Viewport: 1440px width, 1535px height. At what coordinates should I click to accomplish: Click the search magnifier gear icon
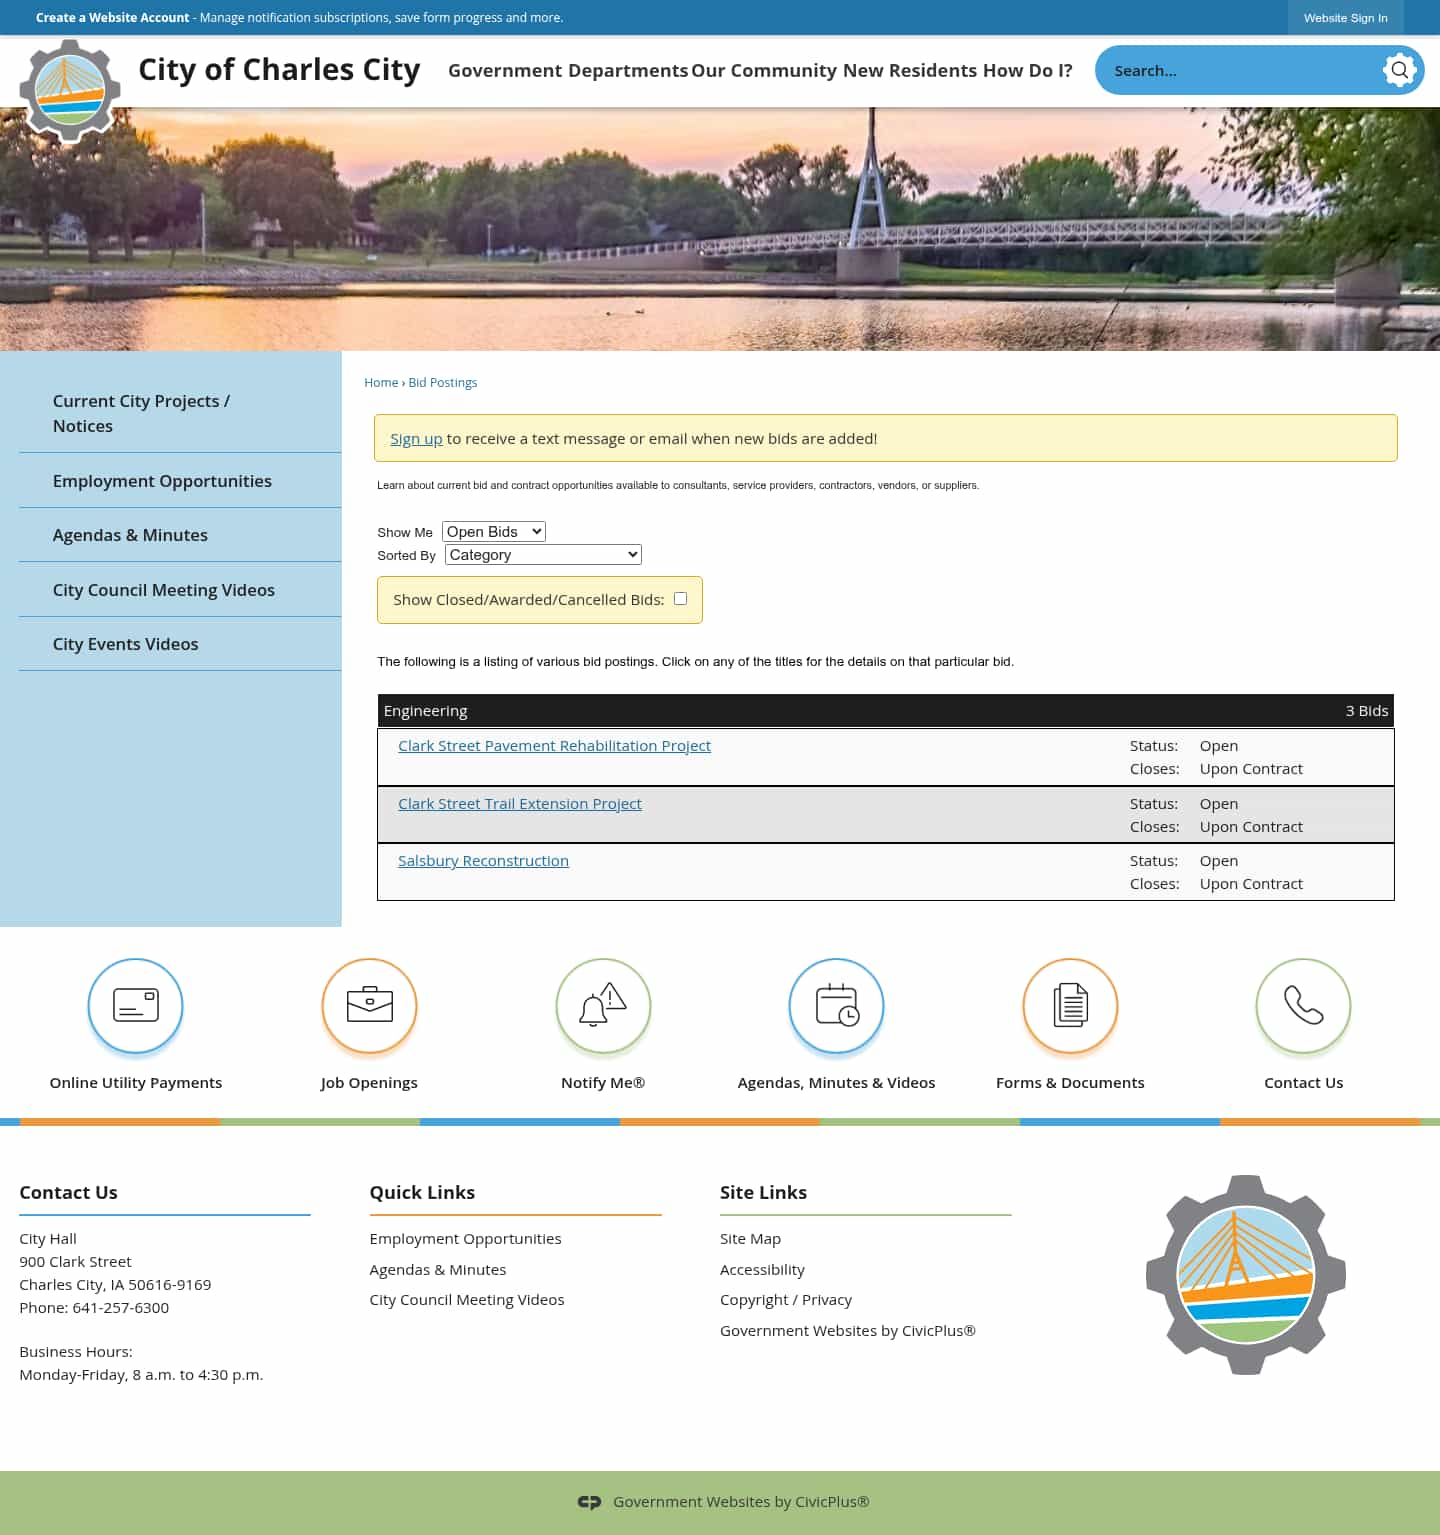(1399, 70)
